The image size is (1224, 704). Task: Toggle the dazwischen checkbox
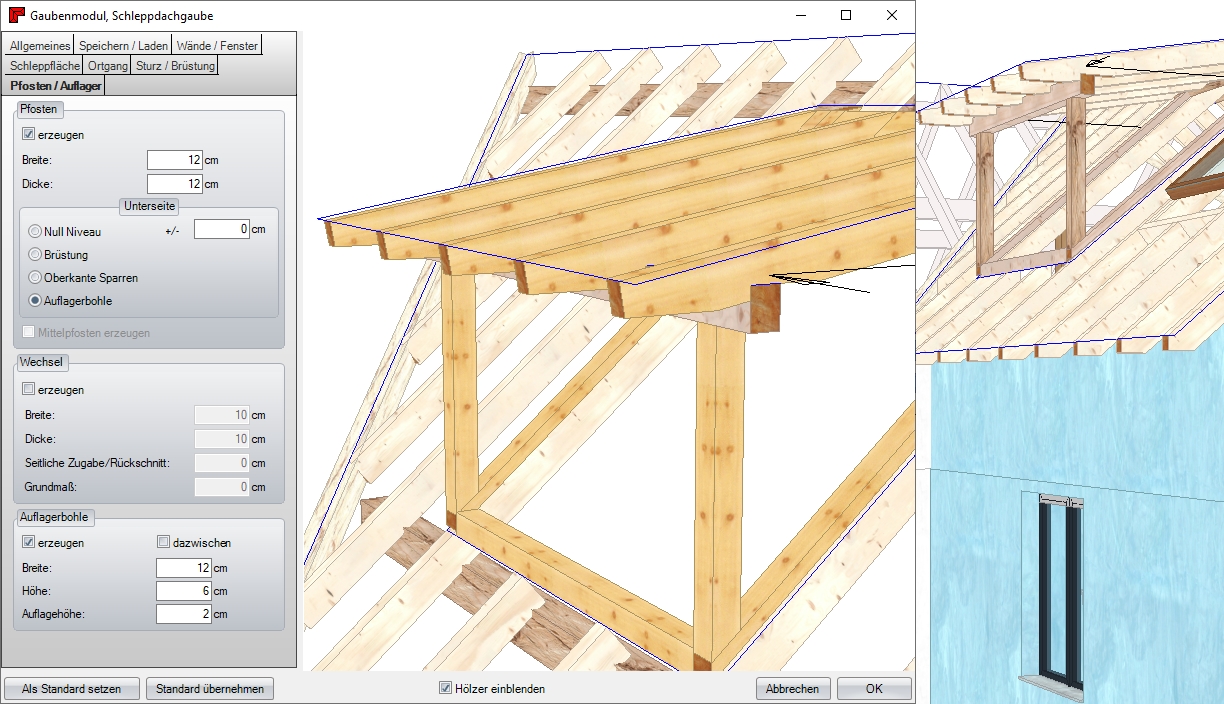164,543
